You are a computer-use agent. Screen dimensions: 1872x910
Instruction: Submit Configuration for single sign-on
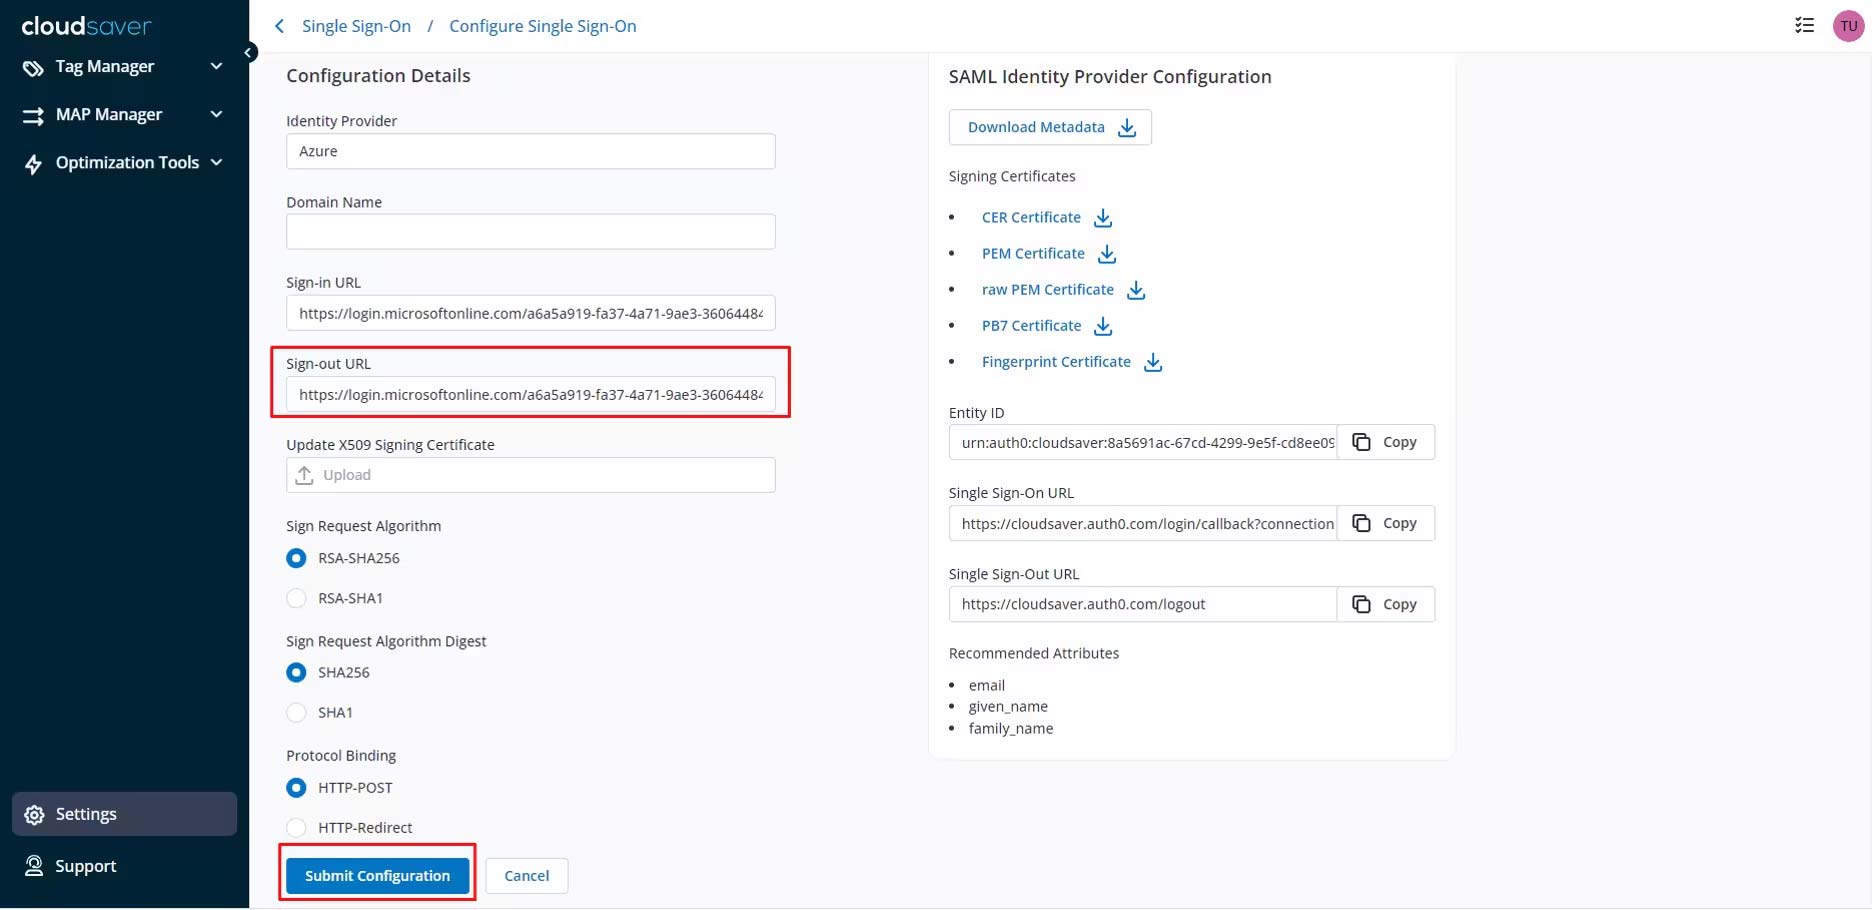tap(377, 876)
